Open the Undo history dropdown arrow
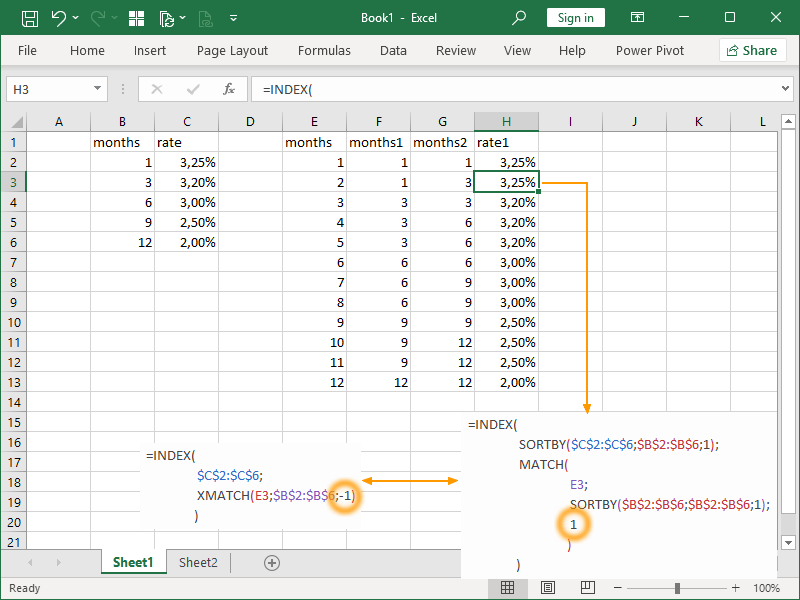 (75, 18)
